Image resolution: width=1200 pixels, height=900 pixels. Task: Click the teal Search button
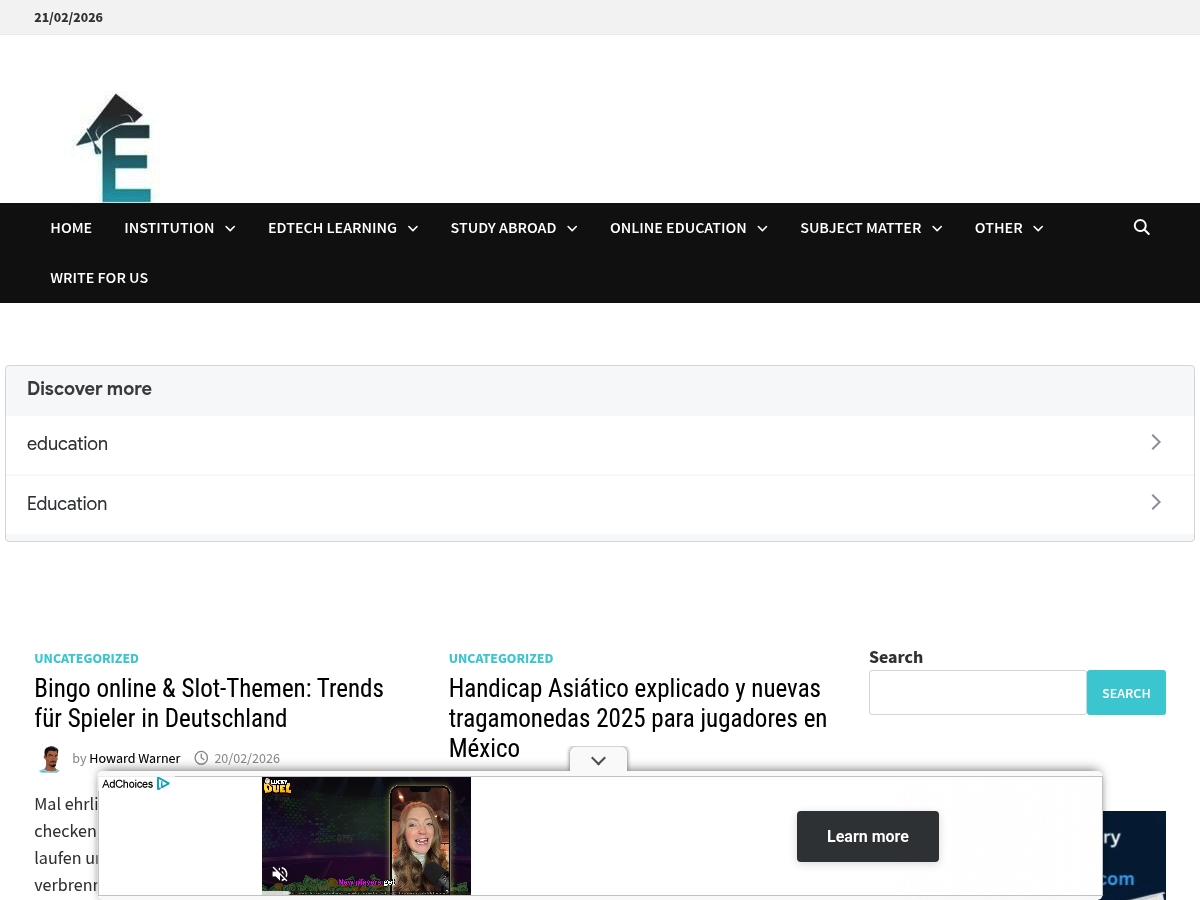(x=1126, y=692)
